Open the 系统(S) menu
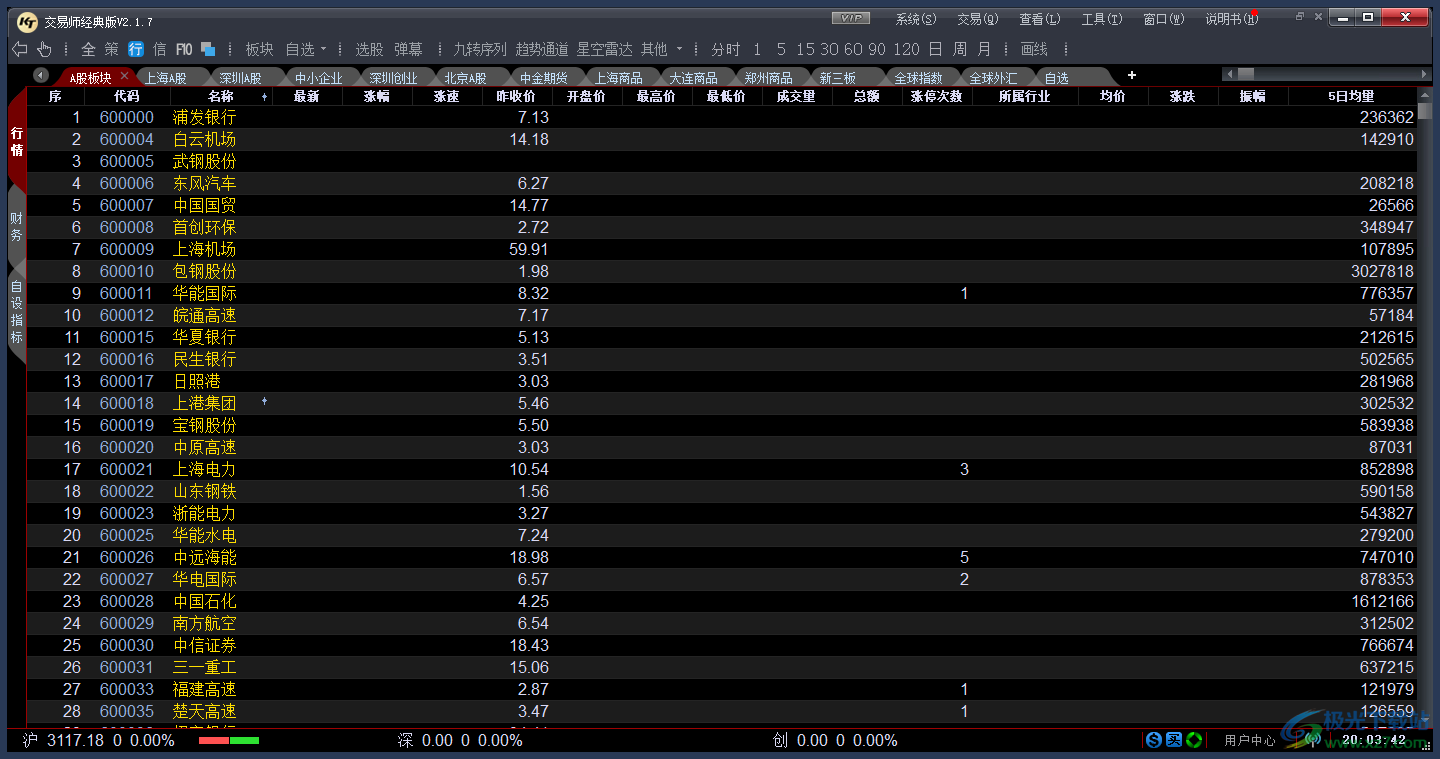The height and width of the screenshot is (759, 1440). click(x=916, y=19)
